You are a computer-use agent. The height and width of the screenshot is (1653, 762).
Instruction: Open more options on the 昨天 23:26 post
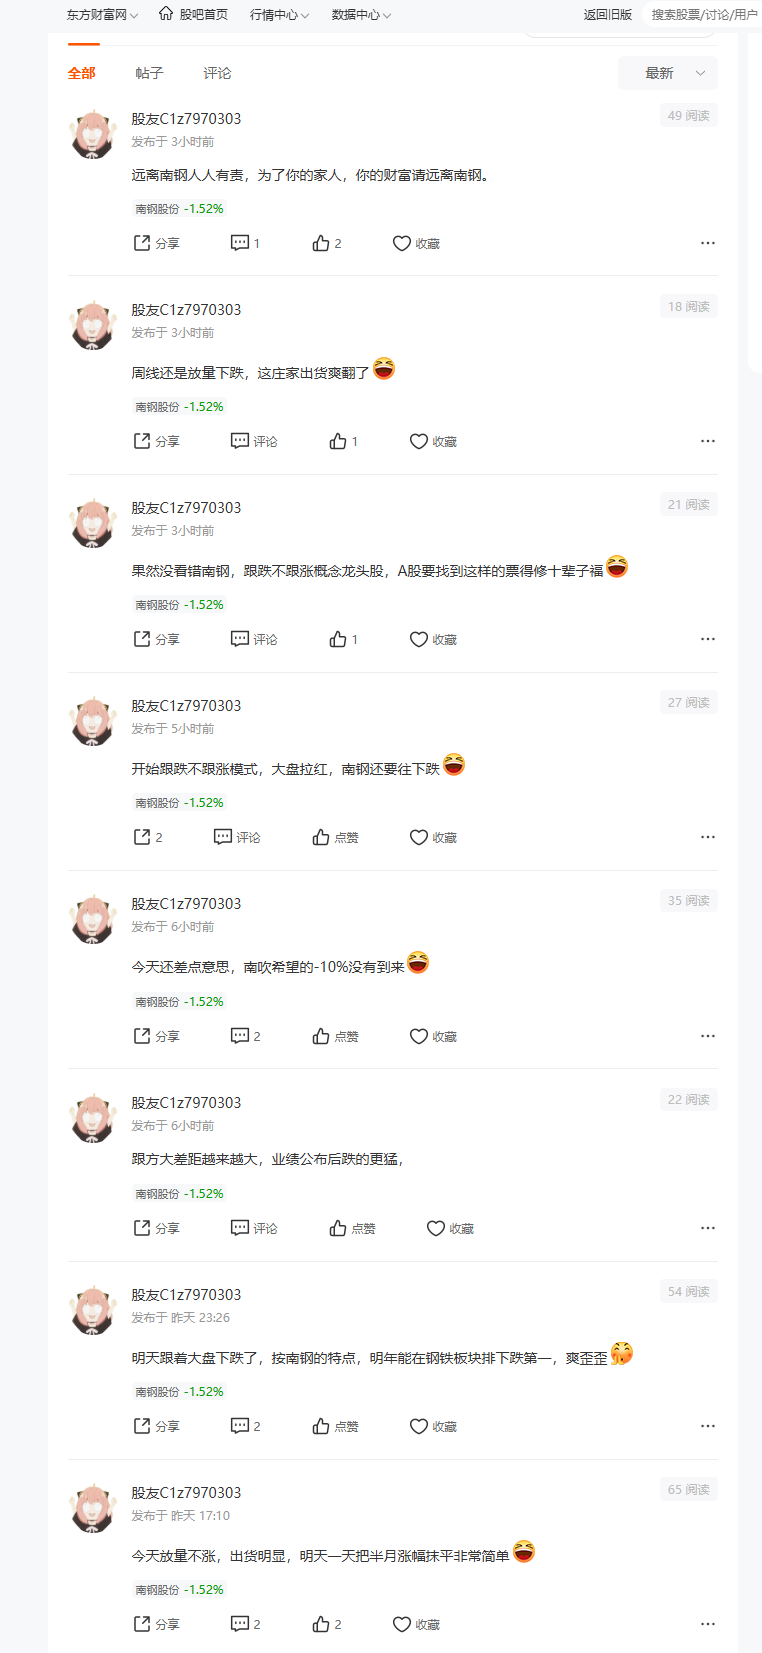pyautogui.click(x=708, y=1426)
